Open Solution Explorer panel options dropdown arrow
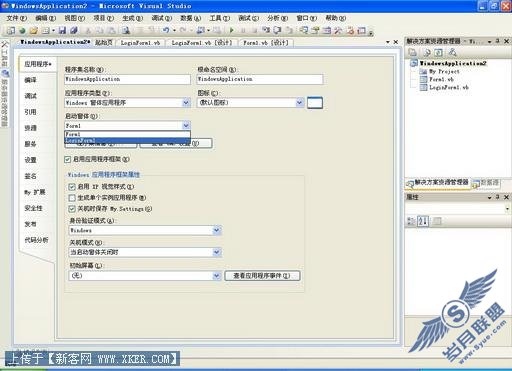 (x=490, y=42)
